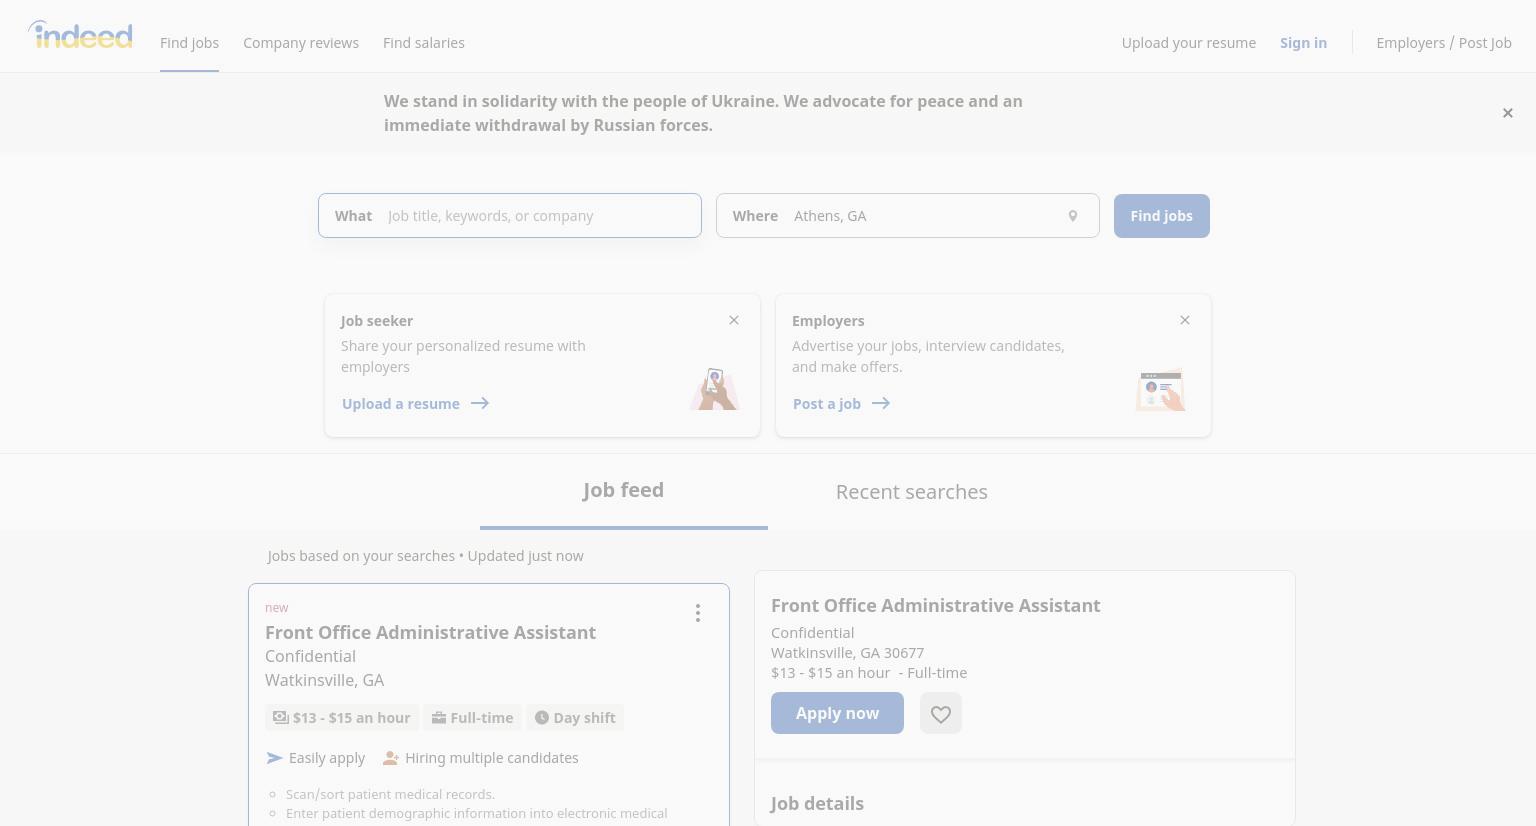Viewport: 1536px width, 826px height.
Task: Click the Easily apply arrow icon
Action: pos(274,758)
